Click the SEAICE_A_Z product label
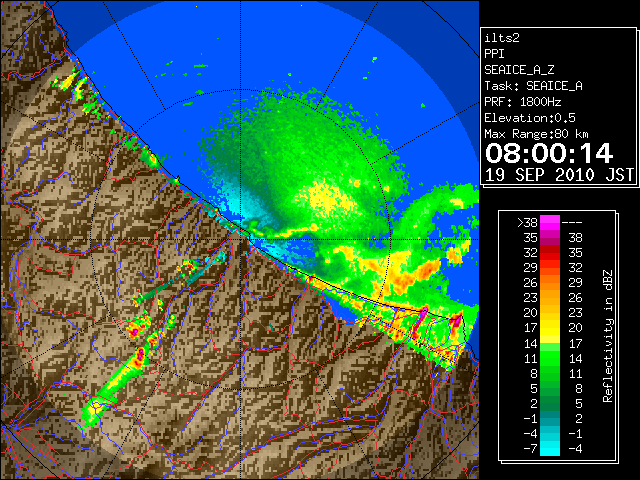 click(x=519, y=70)
